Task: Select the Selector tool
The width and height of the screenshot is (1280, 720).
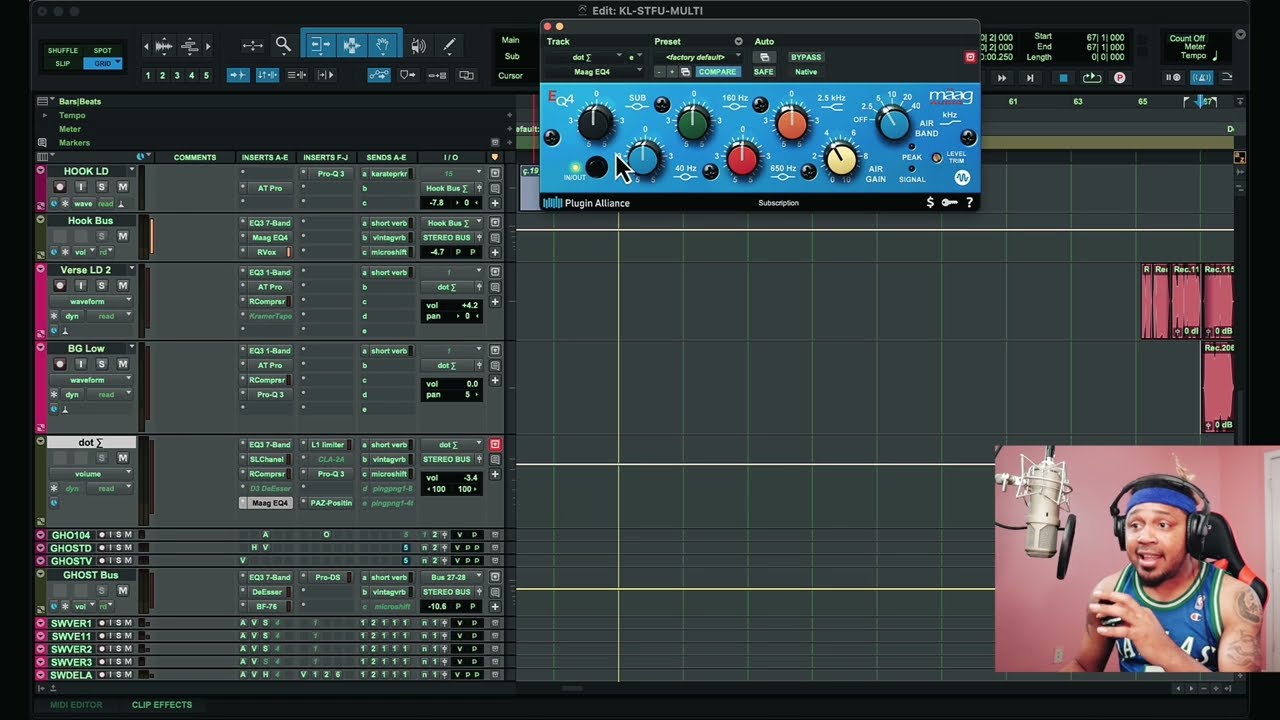Action: pyautogui.click(x=352, y=45)
